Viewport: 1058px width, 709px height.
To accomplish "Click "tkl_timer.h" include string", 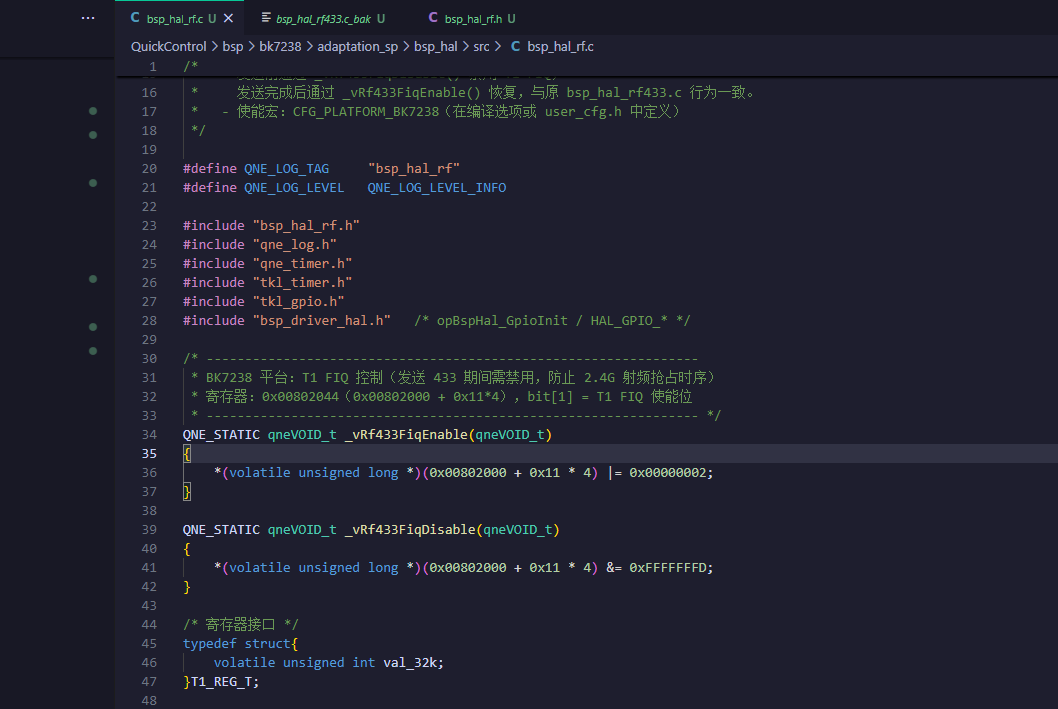I will click(x=302, y=282).
